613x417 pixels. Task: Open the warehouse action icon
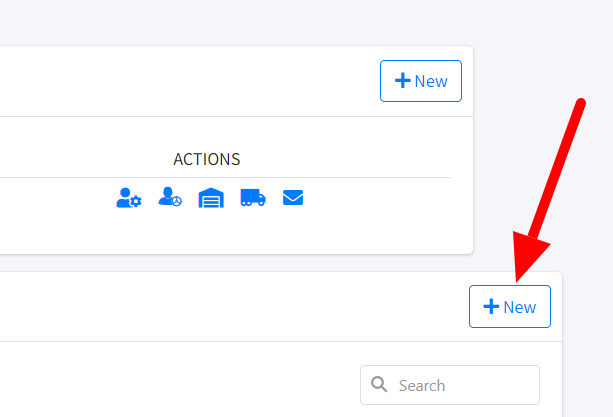coord(211,198)
